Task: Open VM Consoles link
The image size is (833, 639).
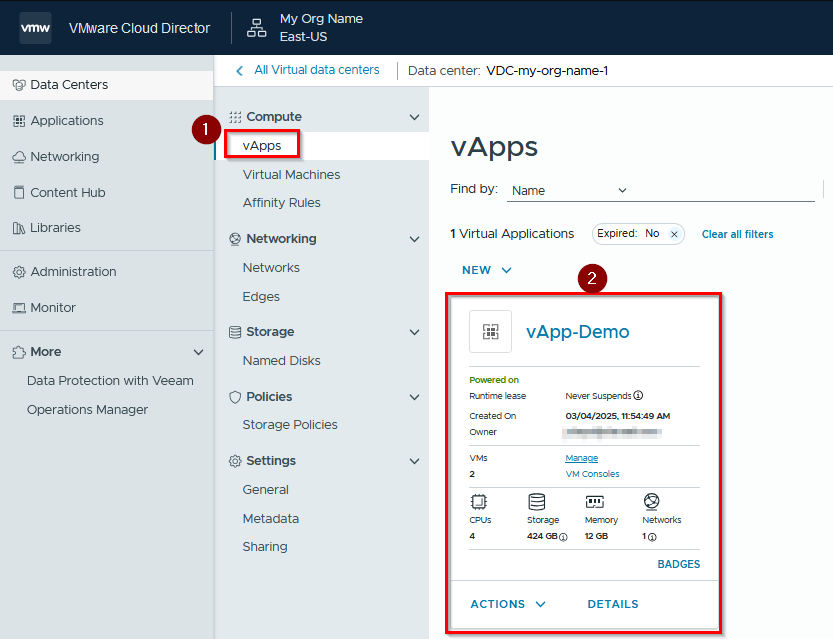Action: click(592, 474)
